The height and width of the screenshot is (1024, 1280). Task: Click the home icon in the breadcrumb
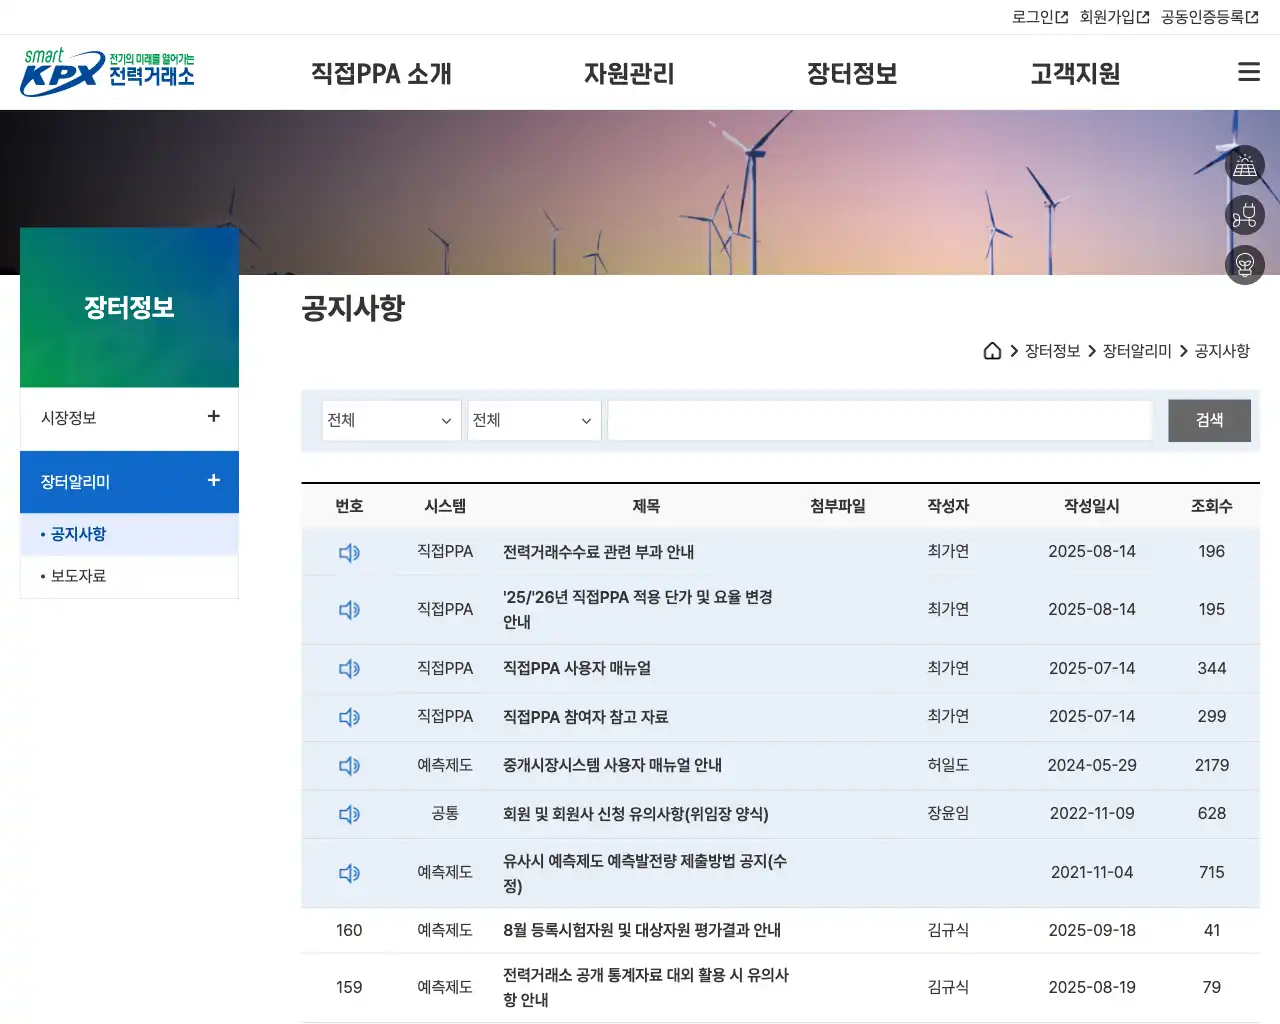[992, 351]
